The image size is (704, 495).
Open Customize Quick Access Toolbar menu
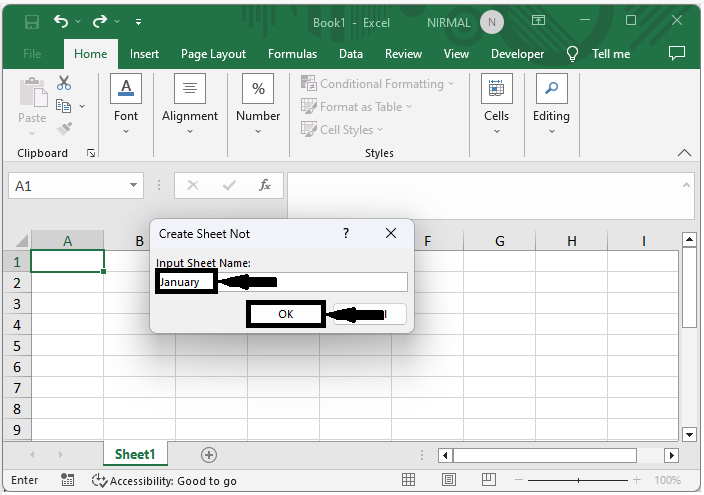click(x=138, y=22)
